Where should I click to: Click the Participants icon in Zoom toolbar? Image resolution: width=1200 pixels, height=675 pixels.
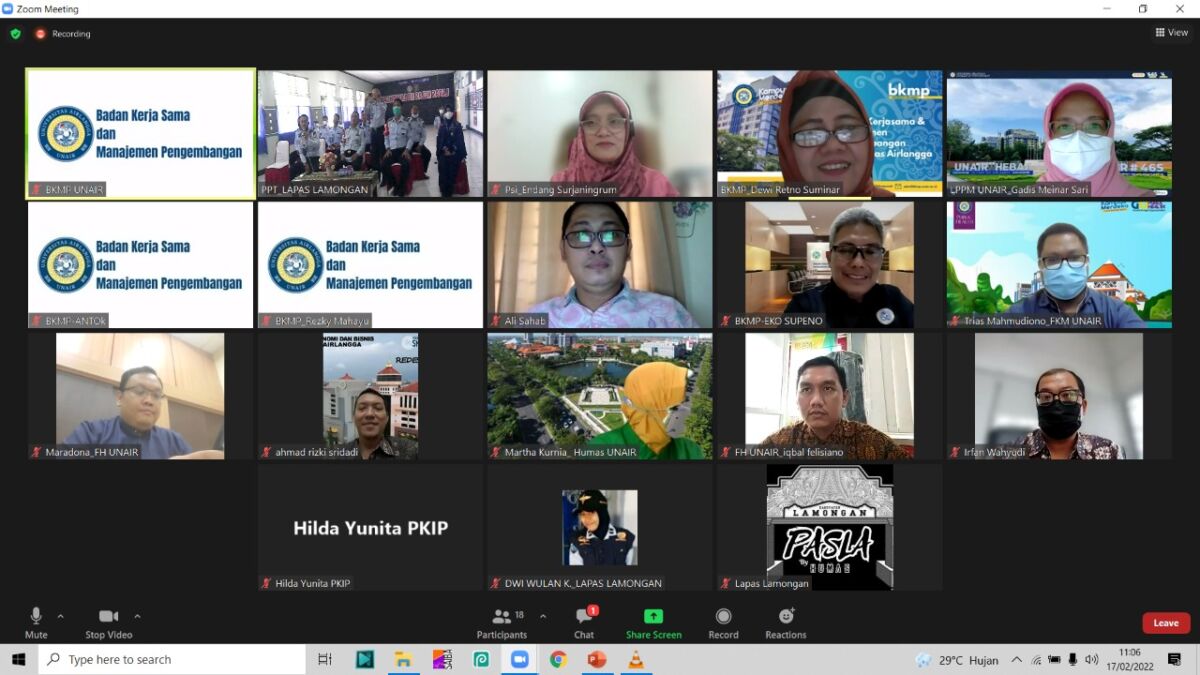tap(502, 617)
